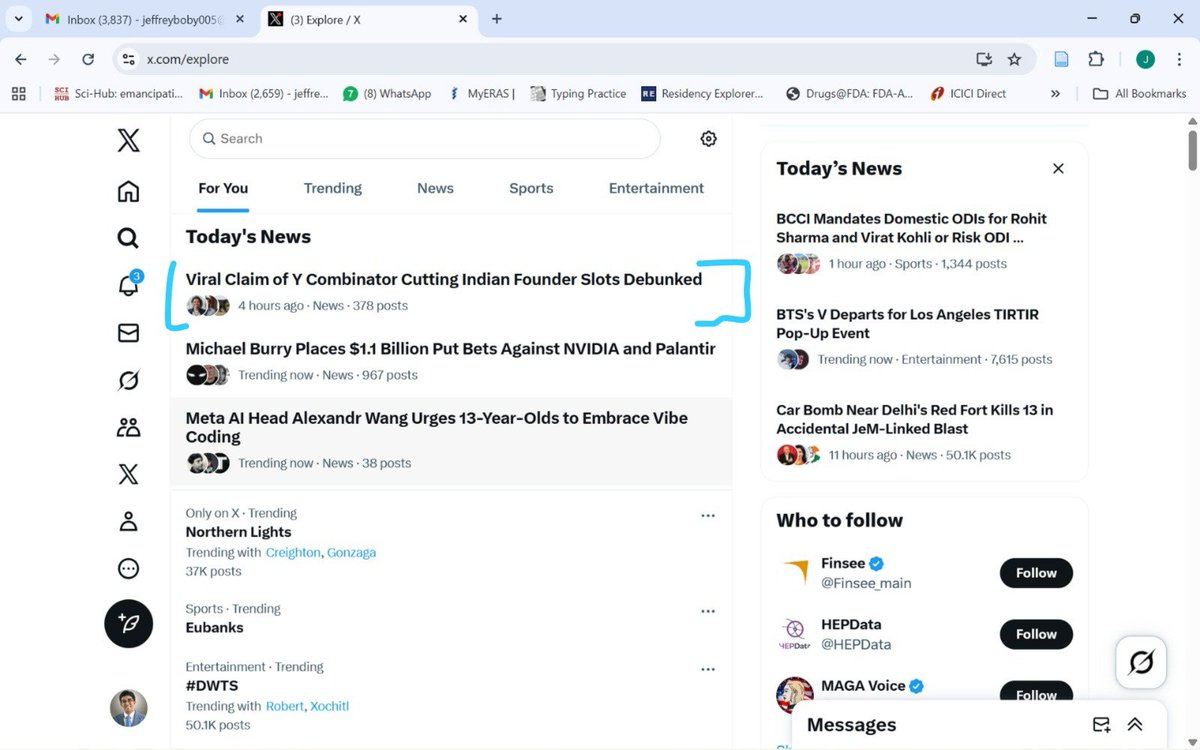Go to Home in X sidebar
The width and height of the screenshot is (1200, 750).
pos(128,191)
